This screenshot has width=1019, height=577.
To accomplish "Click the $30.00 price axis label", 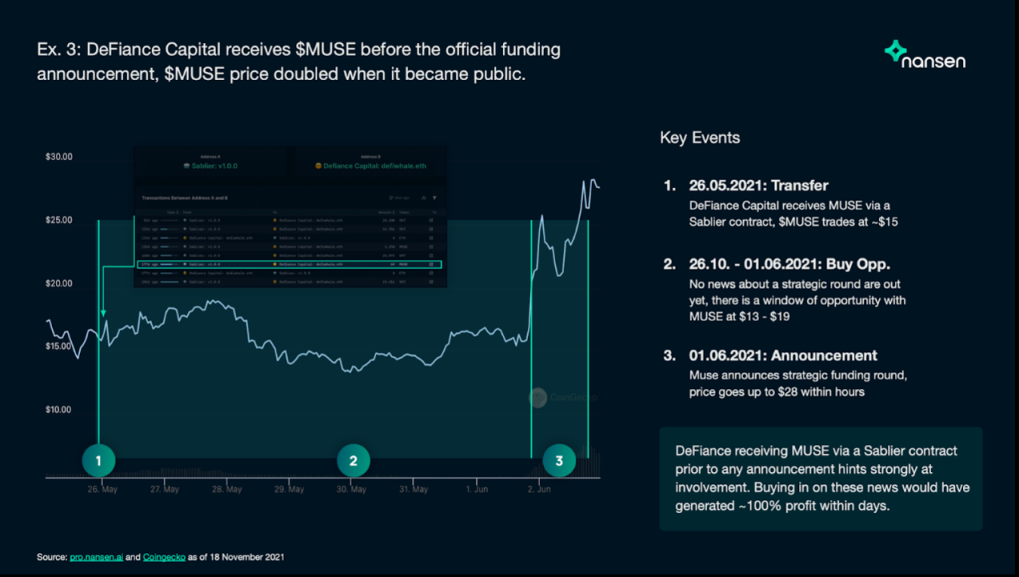I will pyautogui.click(x=58, y=157).
